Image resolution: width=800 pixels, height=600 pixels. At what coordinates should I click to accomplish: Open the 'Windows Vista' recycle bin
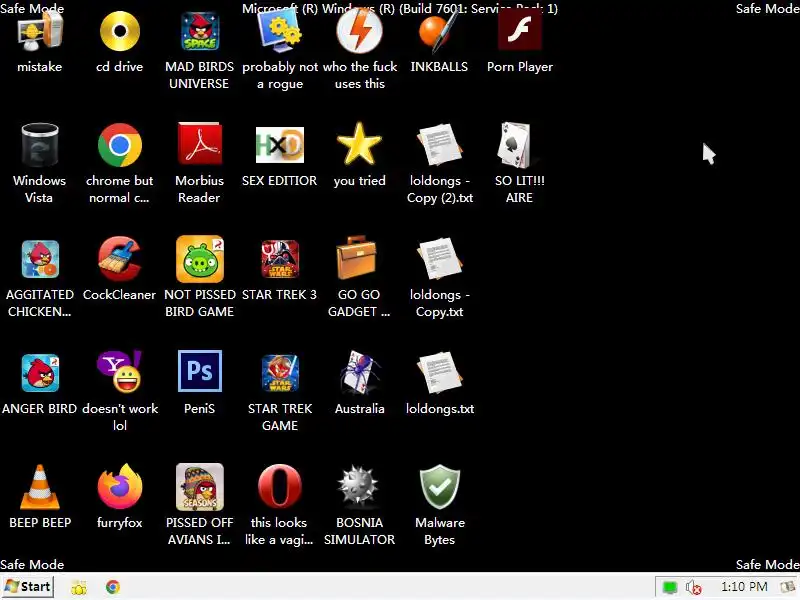point(40,145)
